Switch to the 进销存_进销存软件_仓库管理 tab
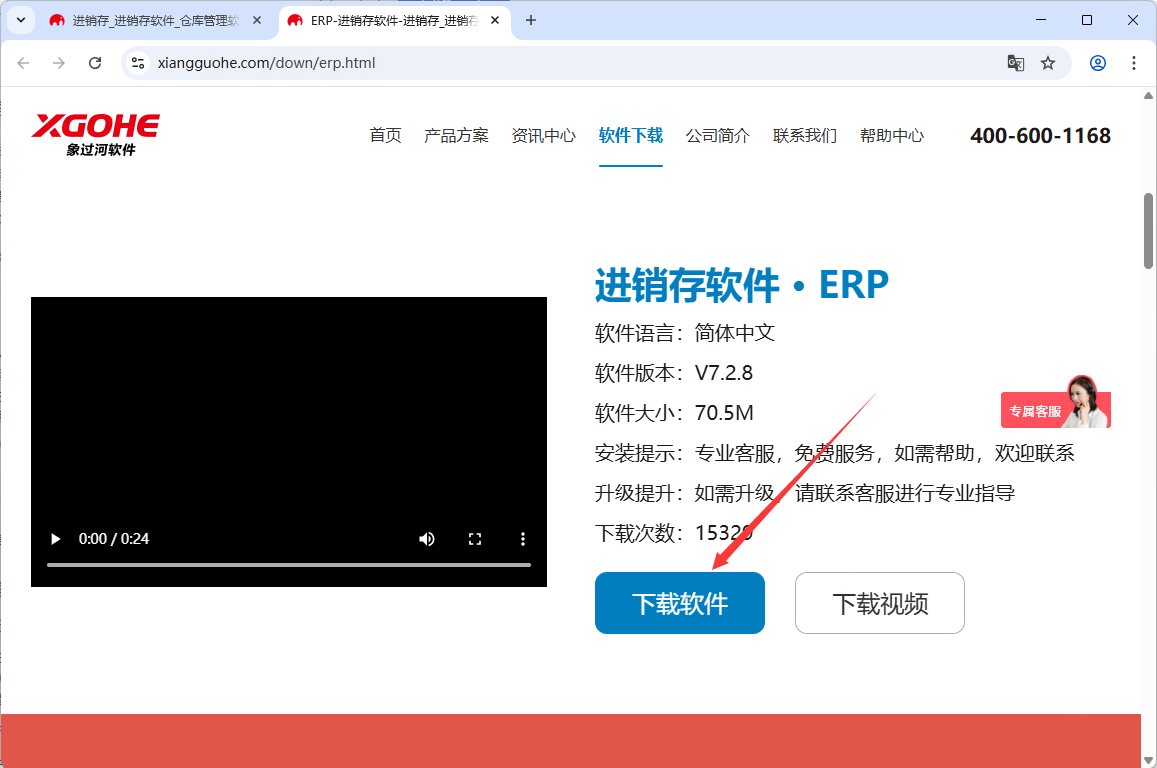This screenshot has height=768, width=1157. coord(155,21)
